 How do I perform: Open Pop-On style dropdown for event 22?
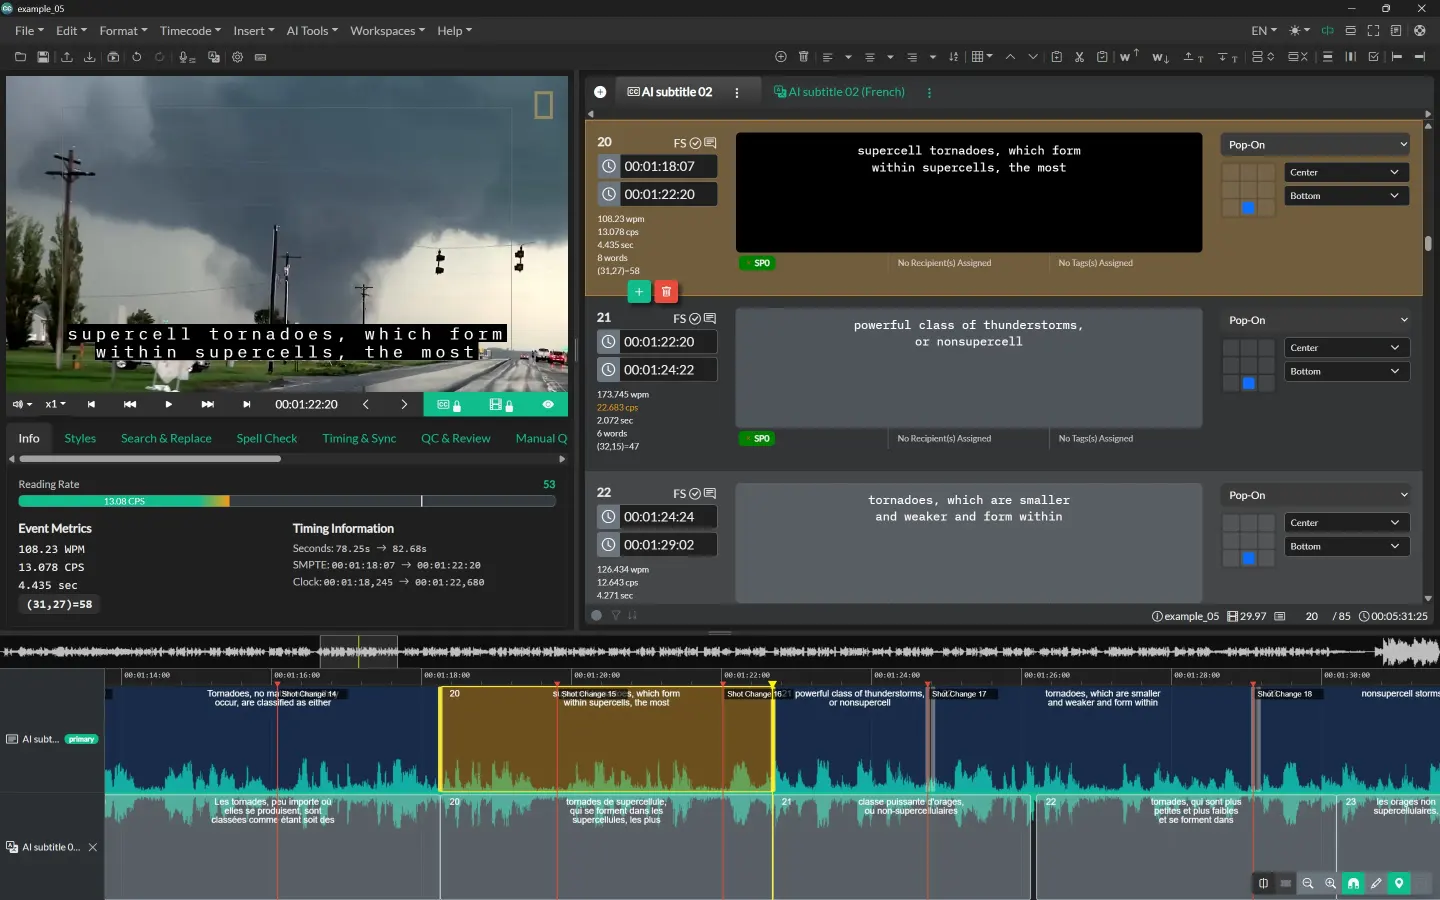pos(1317,495)
